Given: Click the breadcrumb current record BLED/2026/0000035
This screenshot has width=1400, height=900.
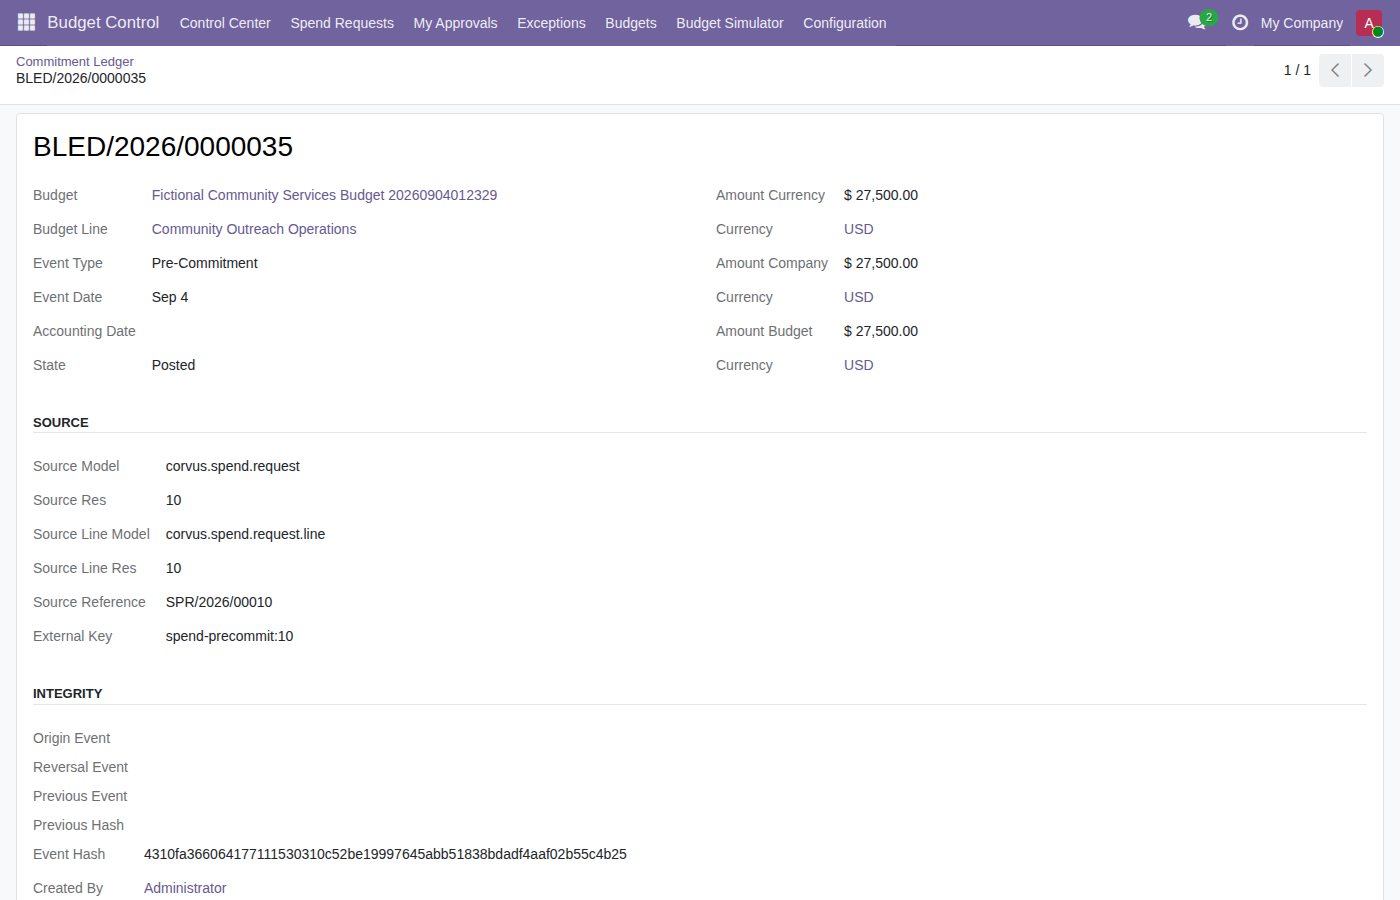Looking at the screenshot, I should [81, 78].
